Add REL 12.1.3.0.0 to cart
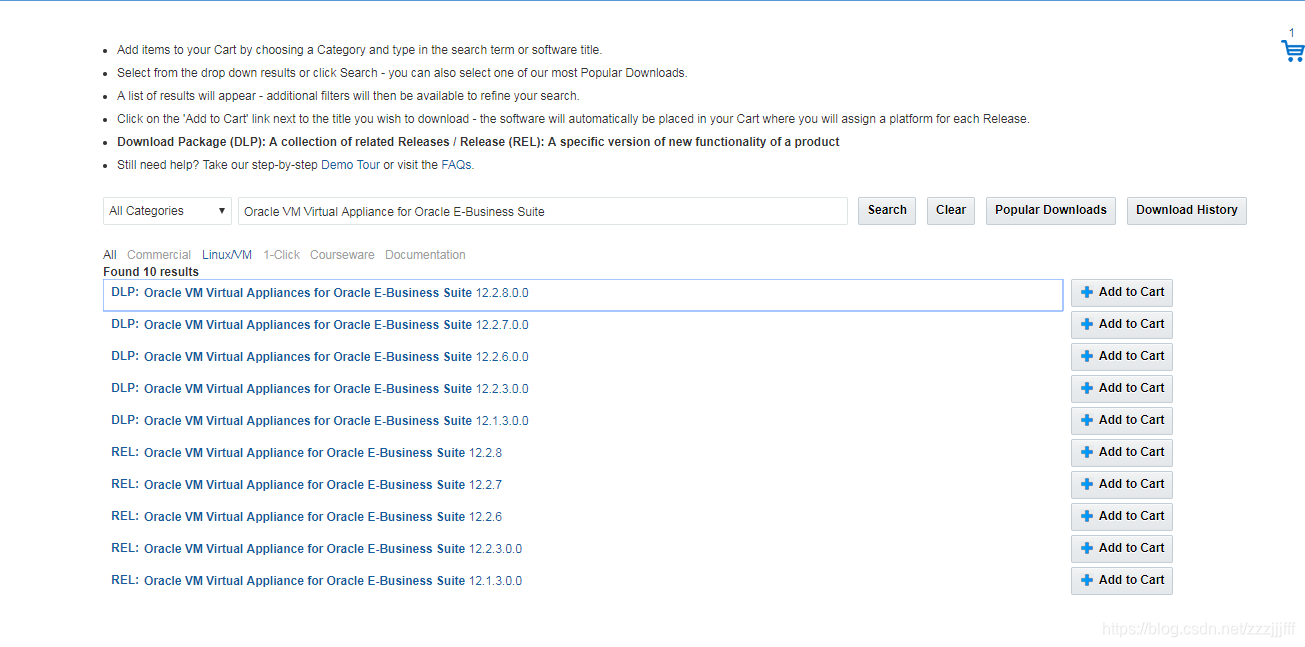Image resolution: width=1305 pixels, height=647 pixels. pyautogui.click(x=1122, y=581)
